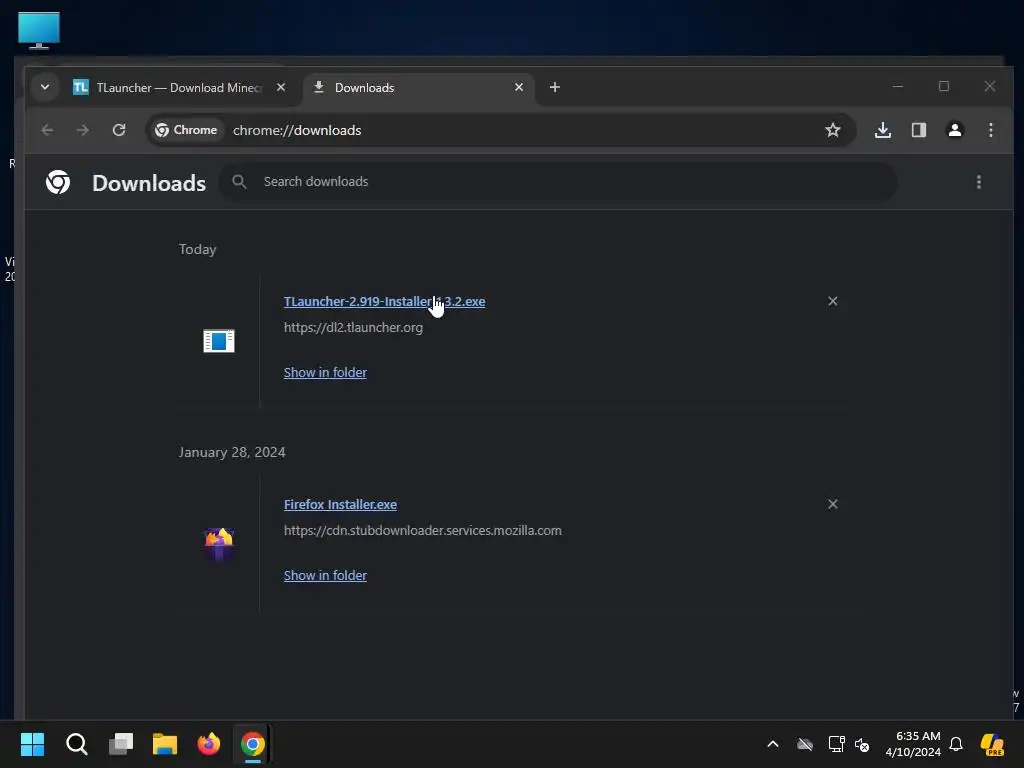
Task: Close the TLauncher tab
Action: (x=281, y=87)
